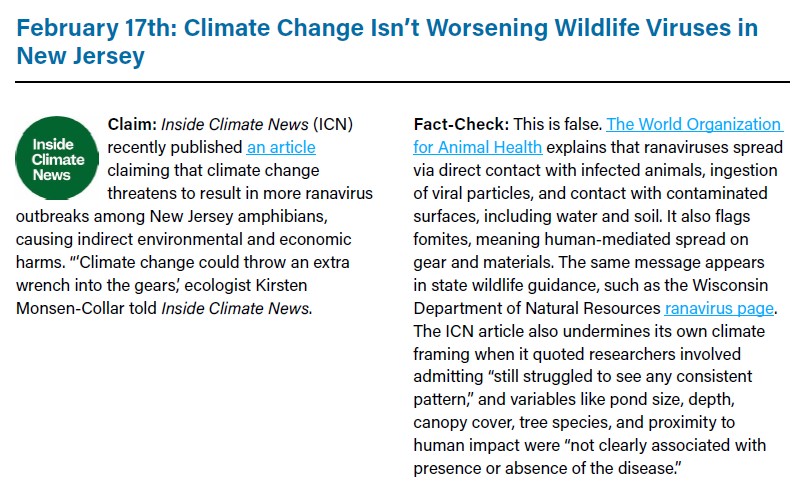
Task: Click the "February 17th" date in the headline
Action: (x=87, y=27)
